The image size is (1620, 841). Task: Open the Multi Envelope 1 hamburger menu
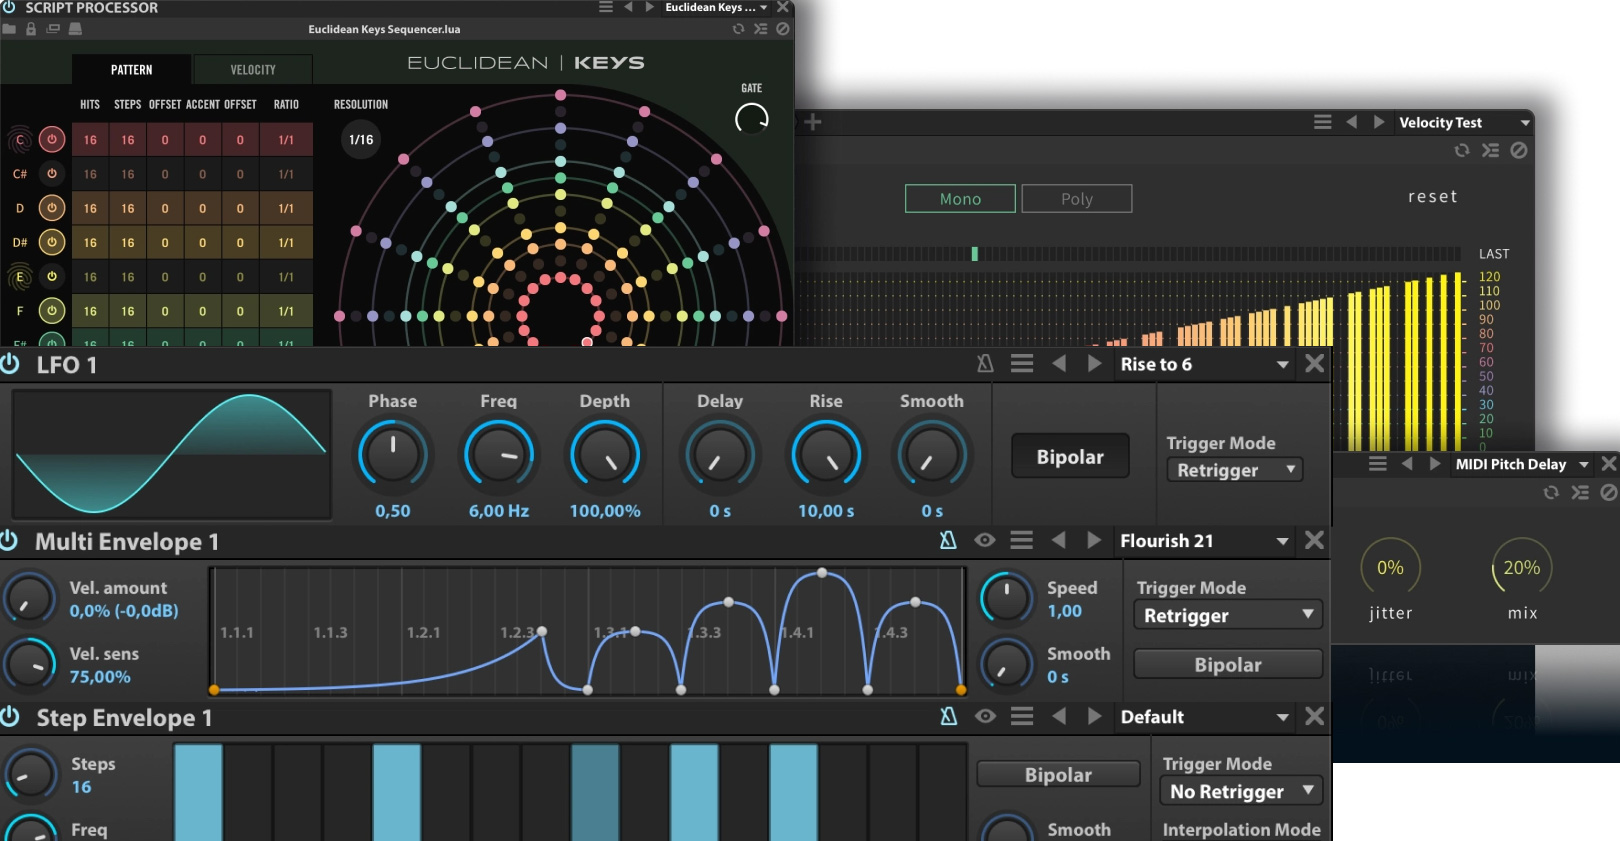pos(1021,540)
